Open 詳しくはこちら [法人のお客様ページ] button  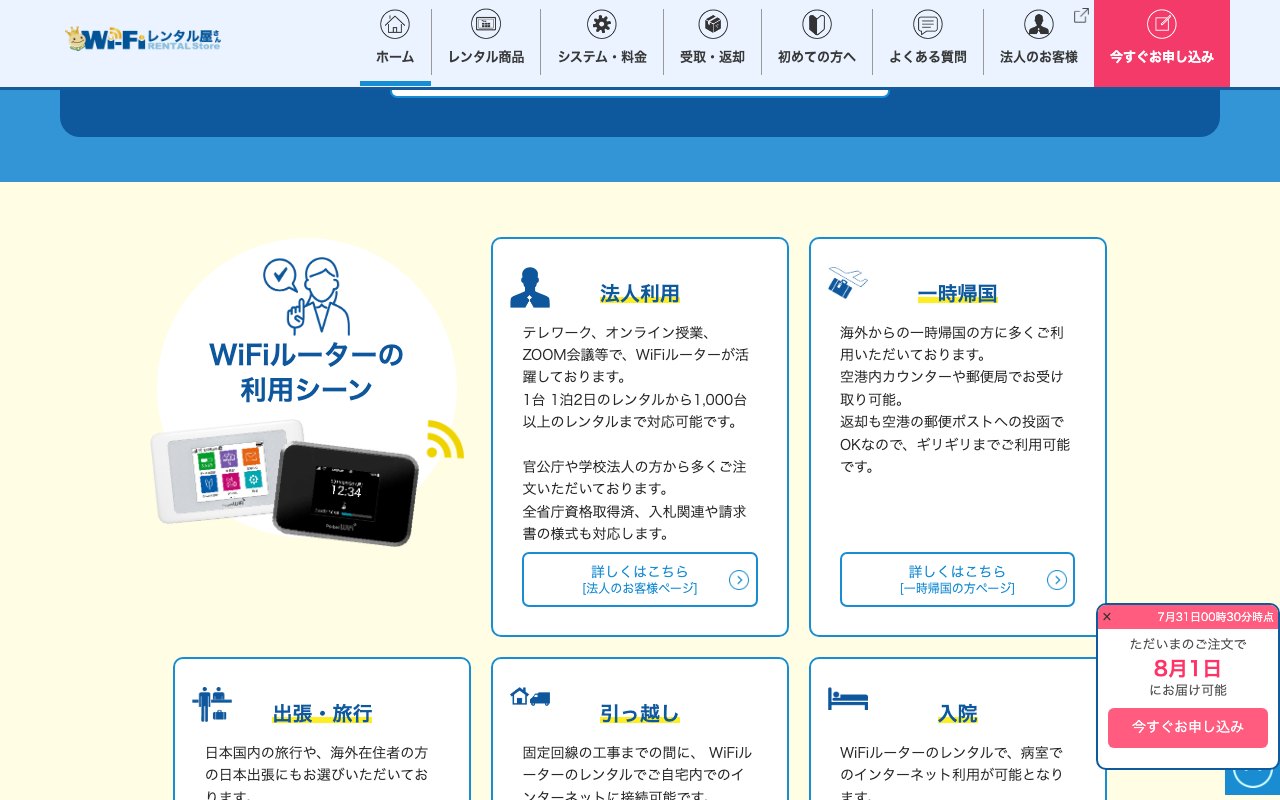[x=640, y=579]
